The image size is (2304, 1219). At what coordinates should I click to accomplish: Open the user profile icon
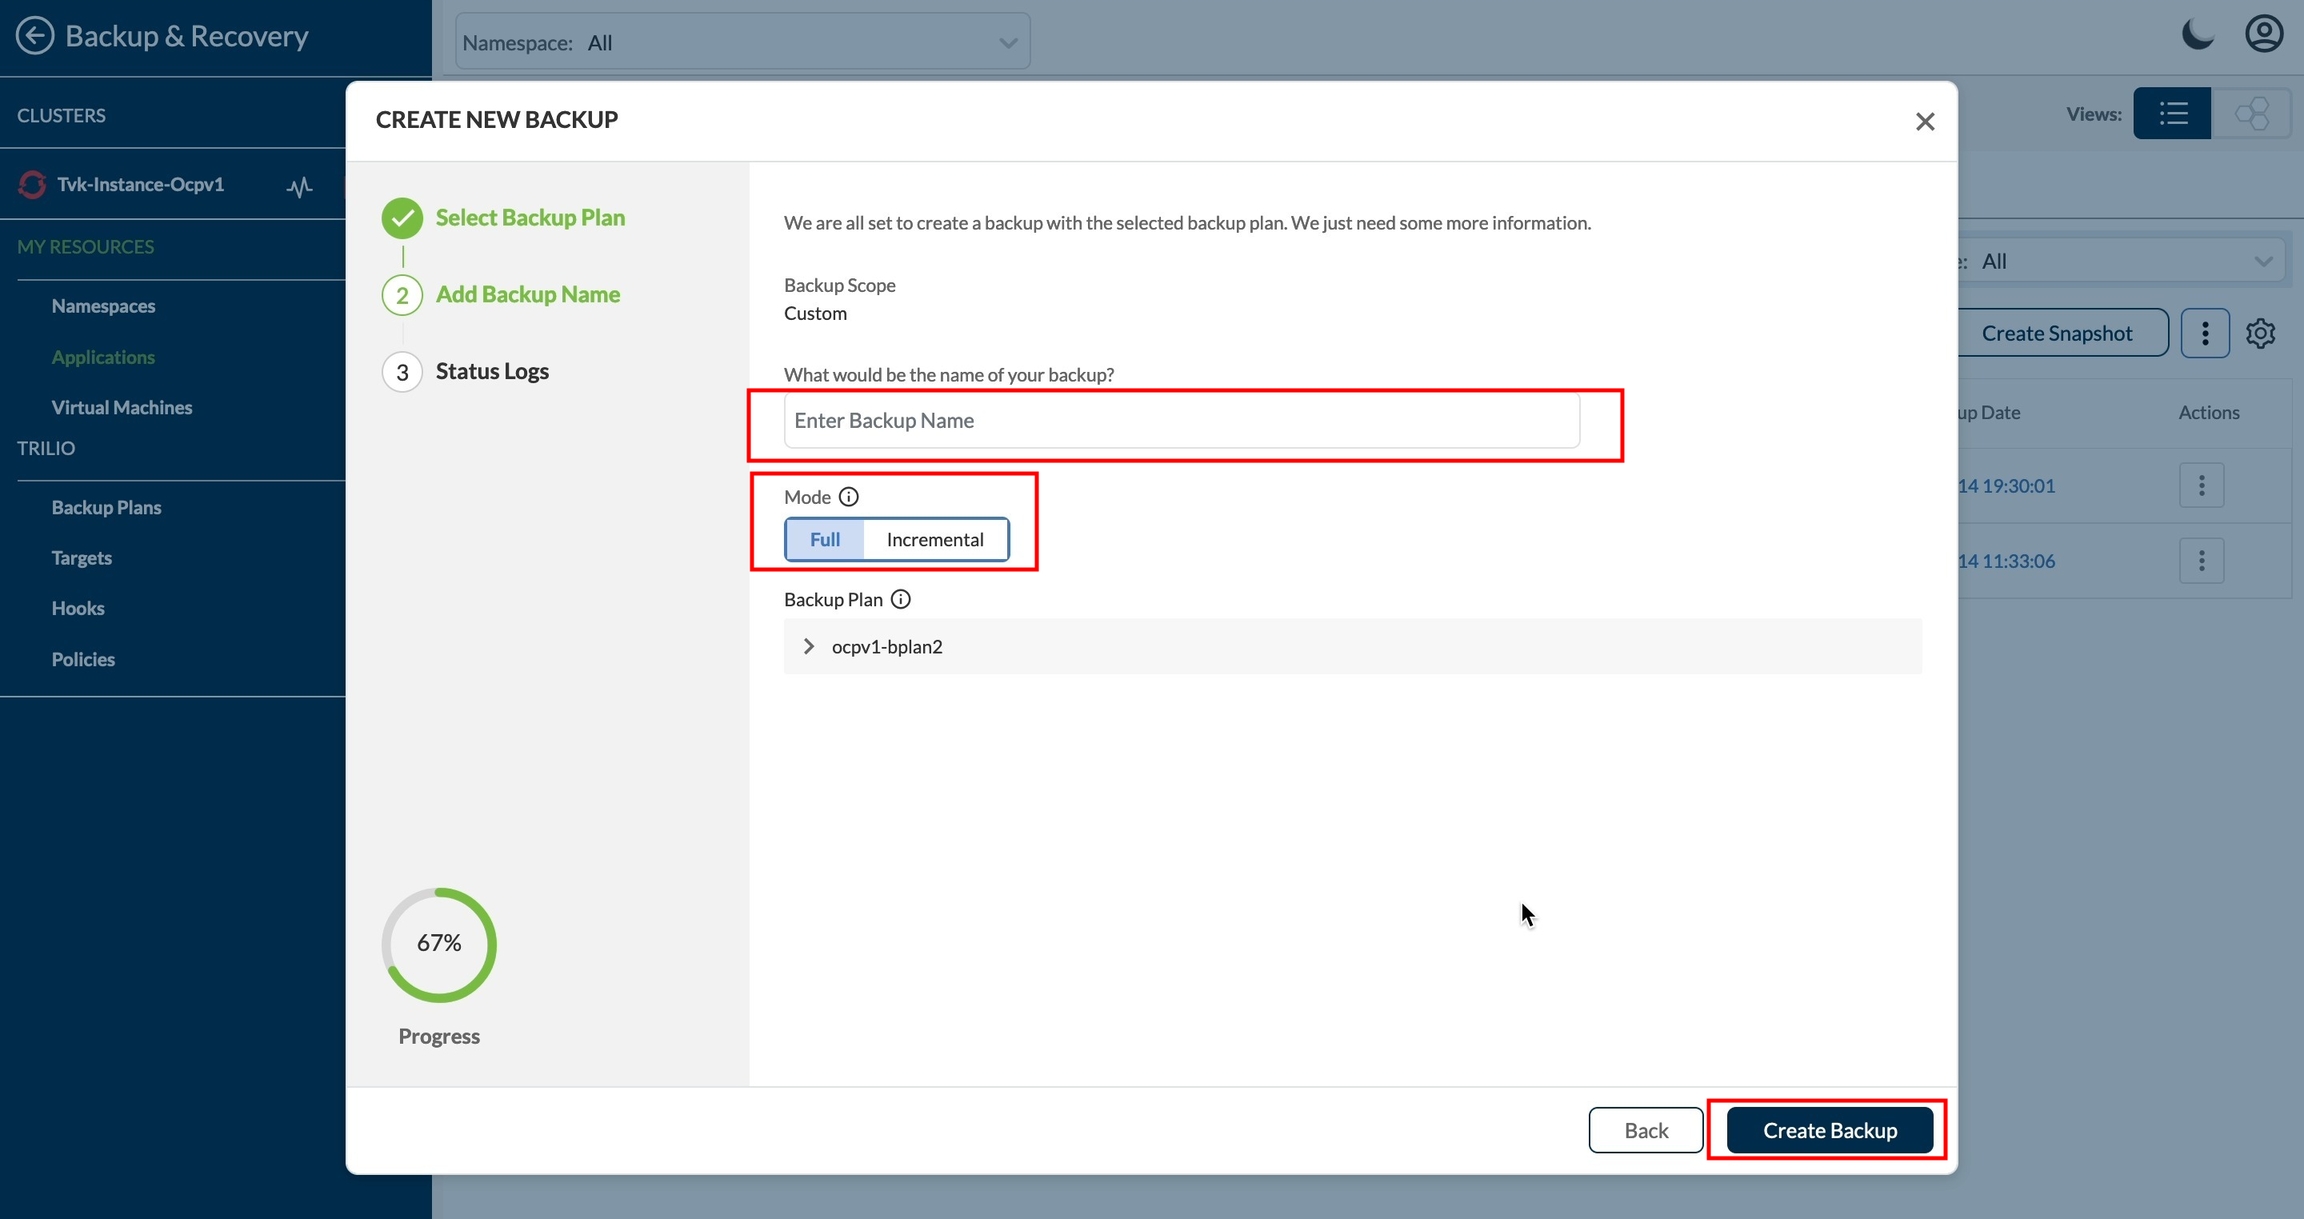click(2263, 34)
